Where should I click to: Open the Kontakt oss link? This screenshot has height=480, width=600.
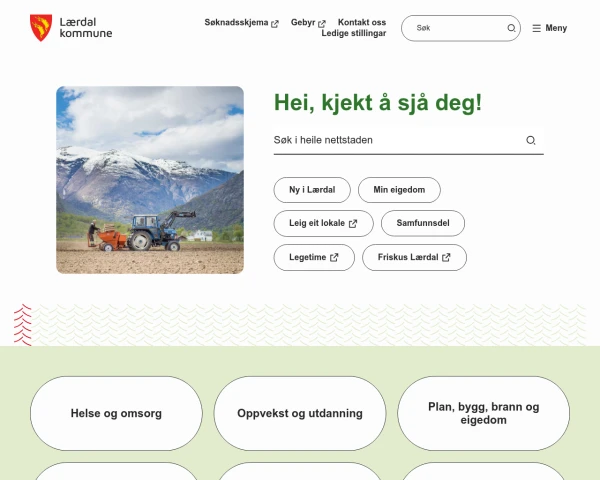[x=362, y=22]
